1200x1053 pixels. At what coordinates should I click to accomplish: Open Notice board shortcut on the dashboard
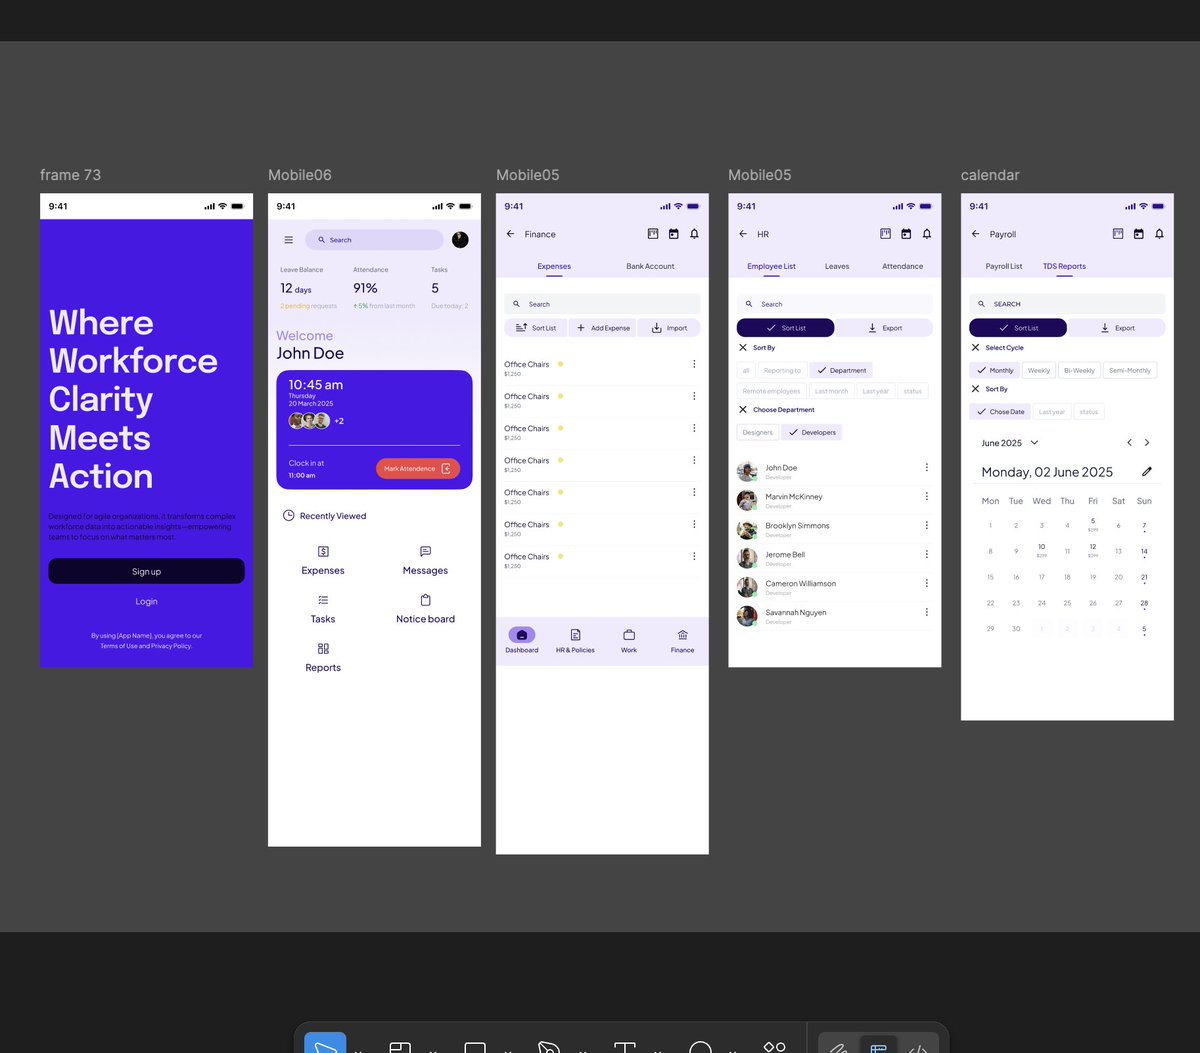(x=425, y=609)
